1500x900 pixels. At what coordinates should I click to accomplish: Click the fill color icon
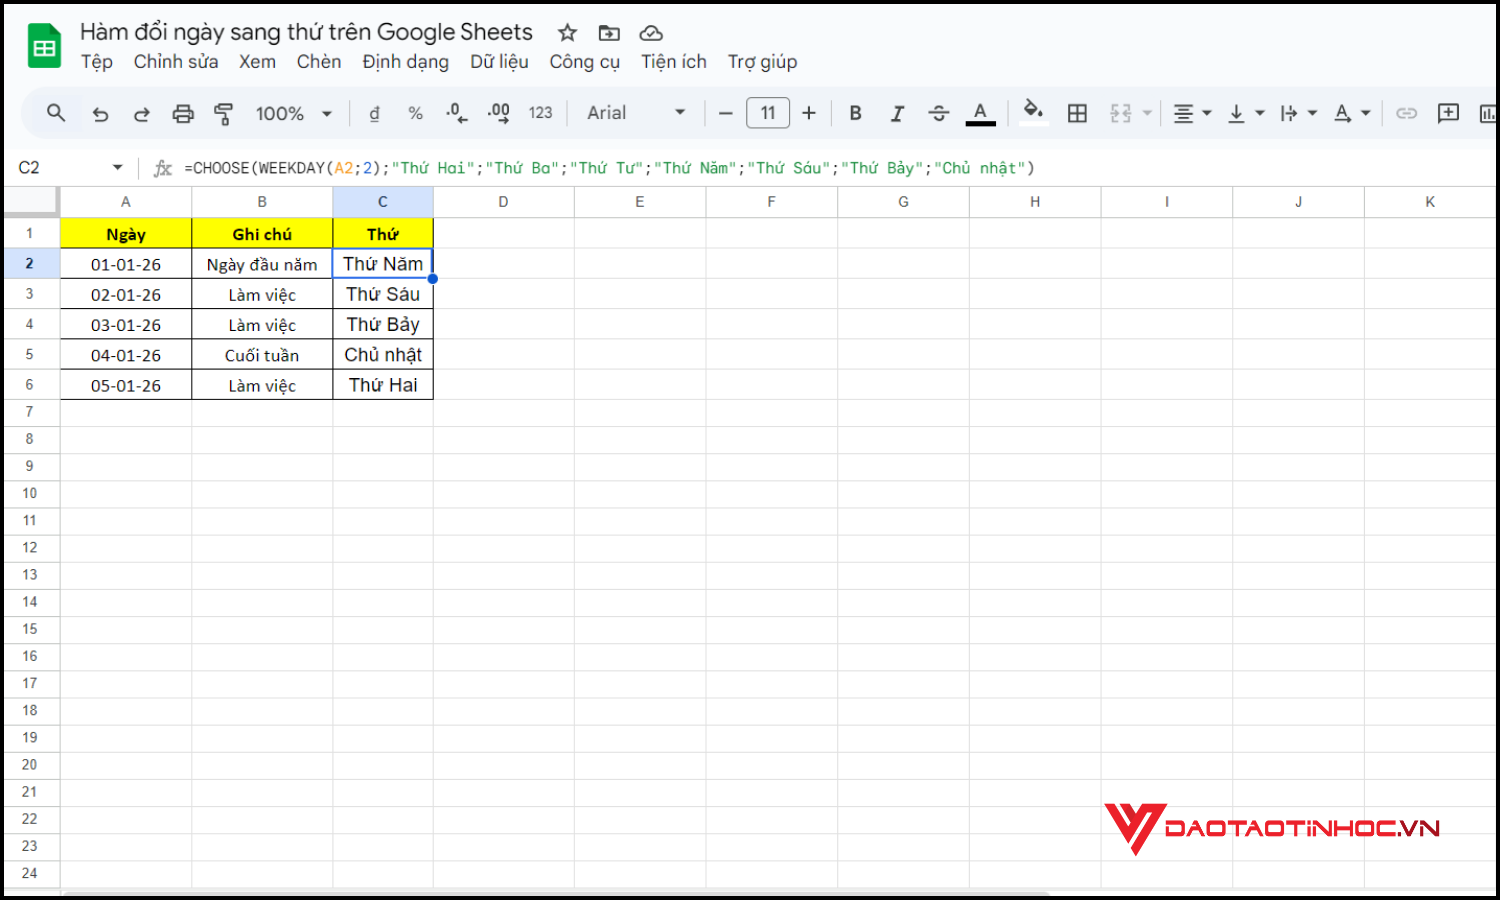[x=1033, y=113]
